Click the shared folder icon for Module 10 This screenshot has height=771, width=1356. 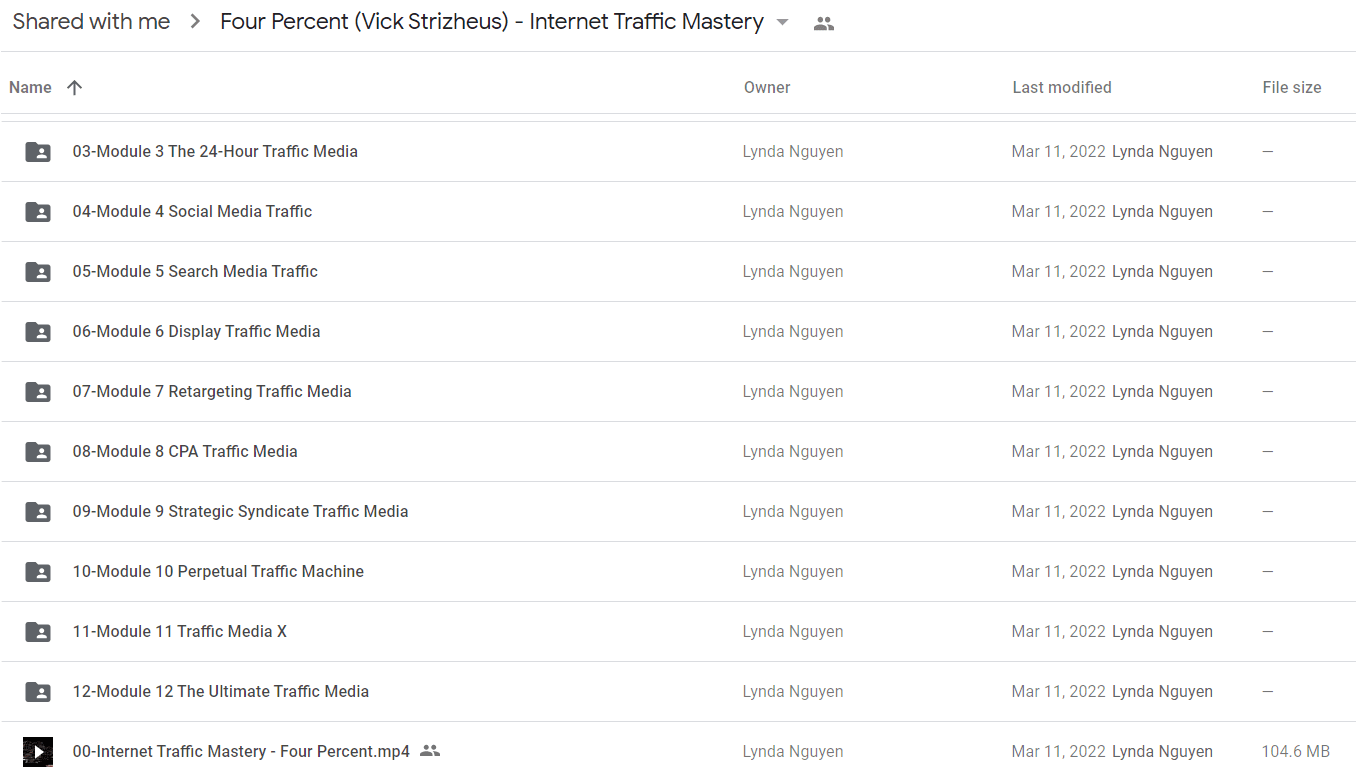[38, 572]
